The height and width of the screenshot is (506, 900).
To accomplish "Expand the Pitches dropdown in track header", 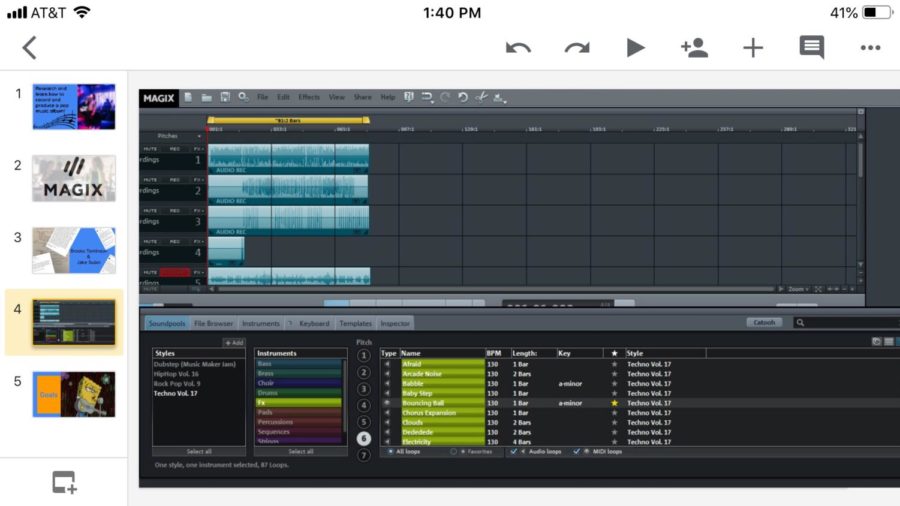I will click(x=199, y=137).
